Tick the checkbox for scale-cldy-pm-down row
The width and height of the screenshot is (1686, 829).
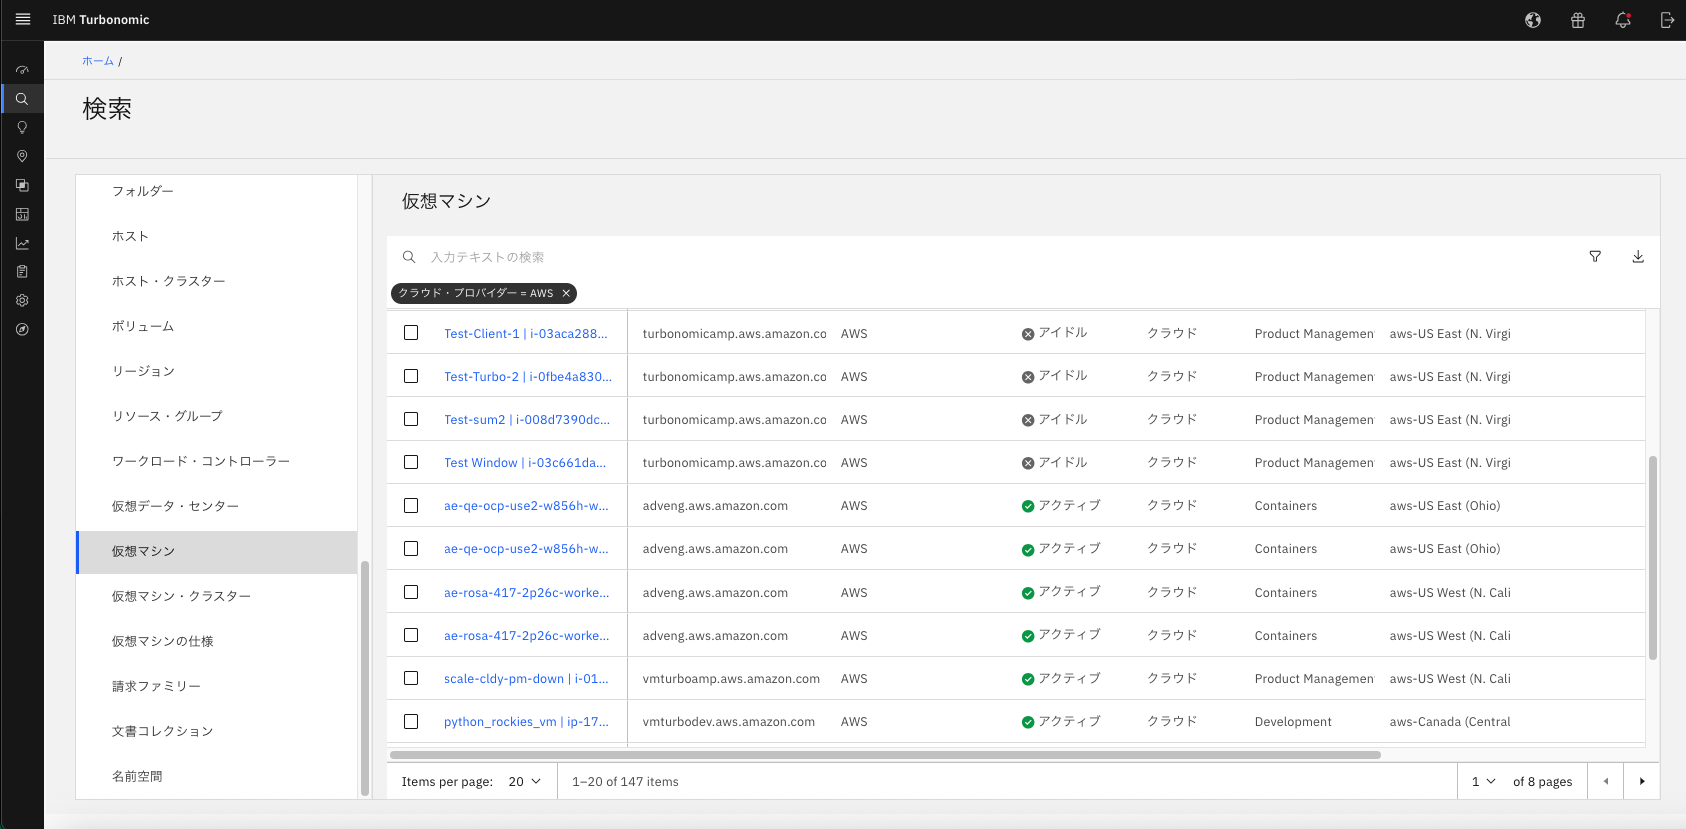point(411,678)
